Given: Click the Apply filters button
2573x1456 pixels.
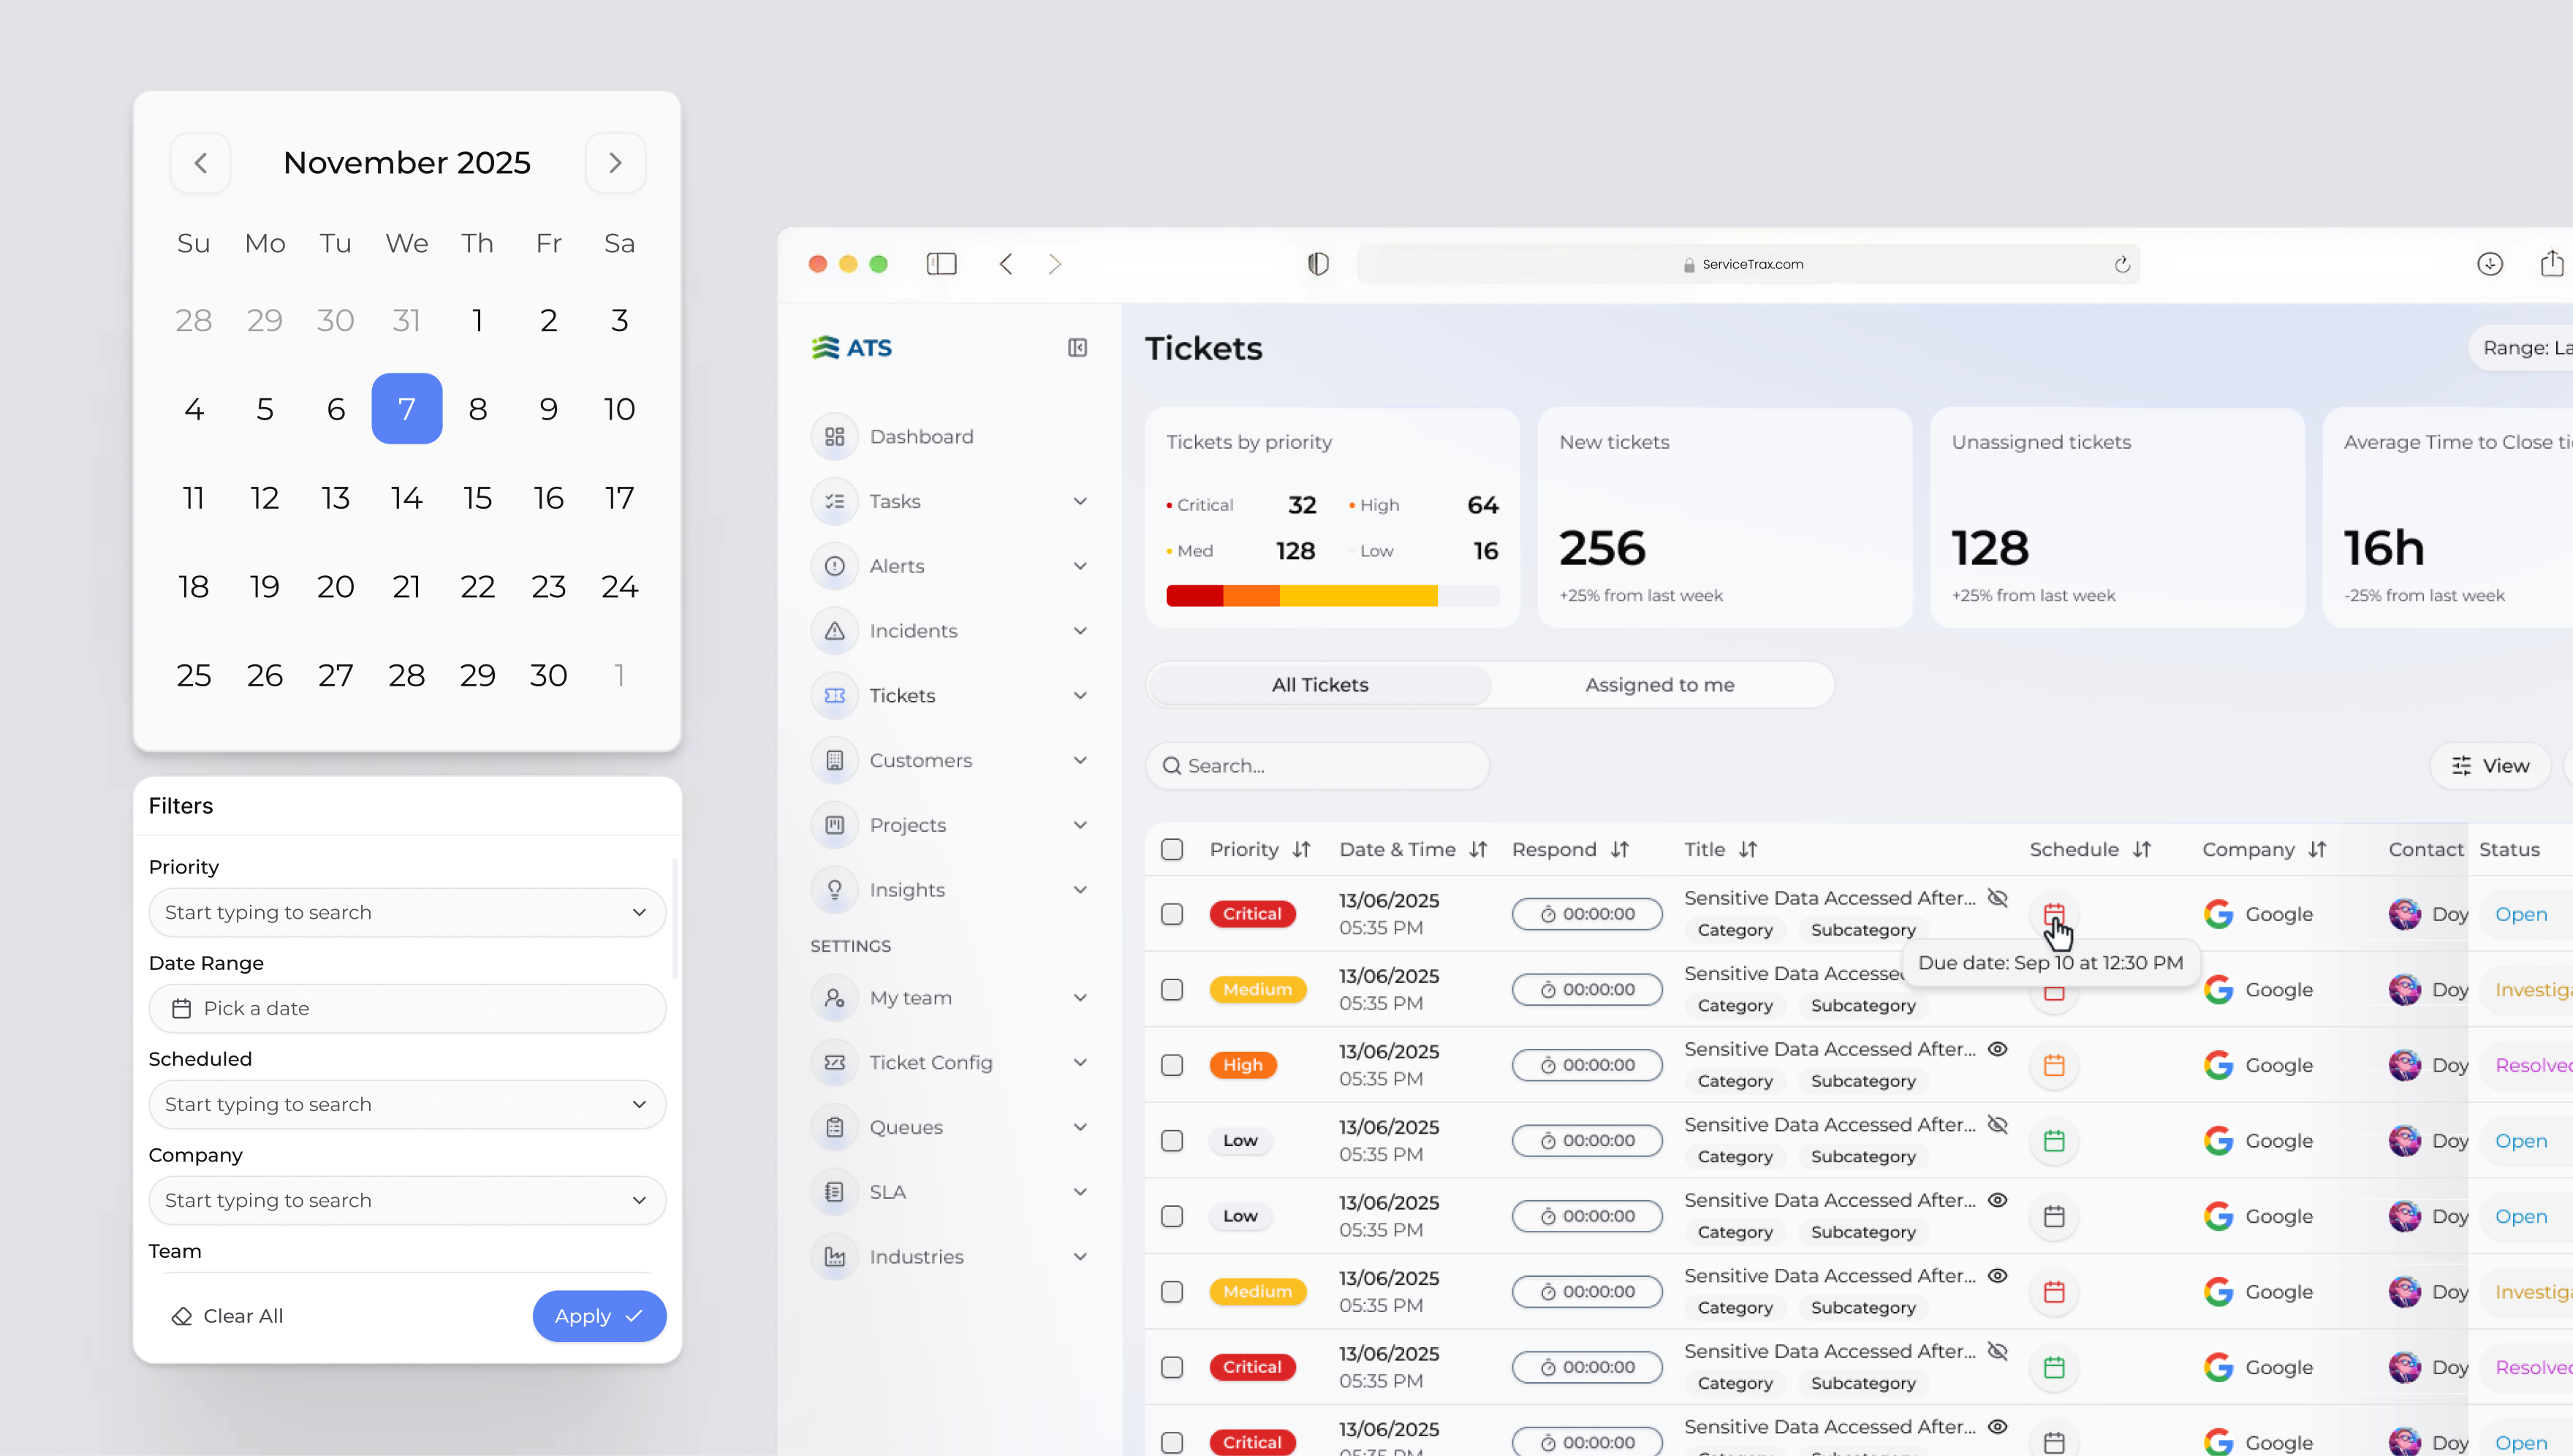Looking at the screenshot, I should [x=598, y=1317].
